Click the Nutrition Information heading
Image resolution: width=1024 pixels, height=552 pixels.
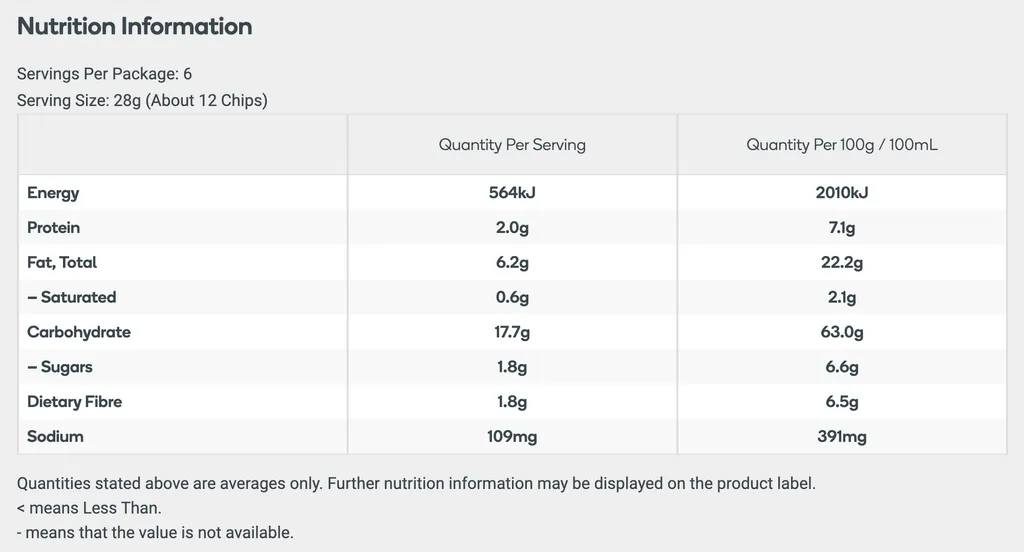[135, 26]
